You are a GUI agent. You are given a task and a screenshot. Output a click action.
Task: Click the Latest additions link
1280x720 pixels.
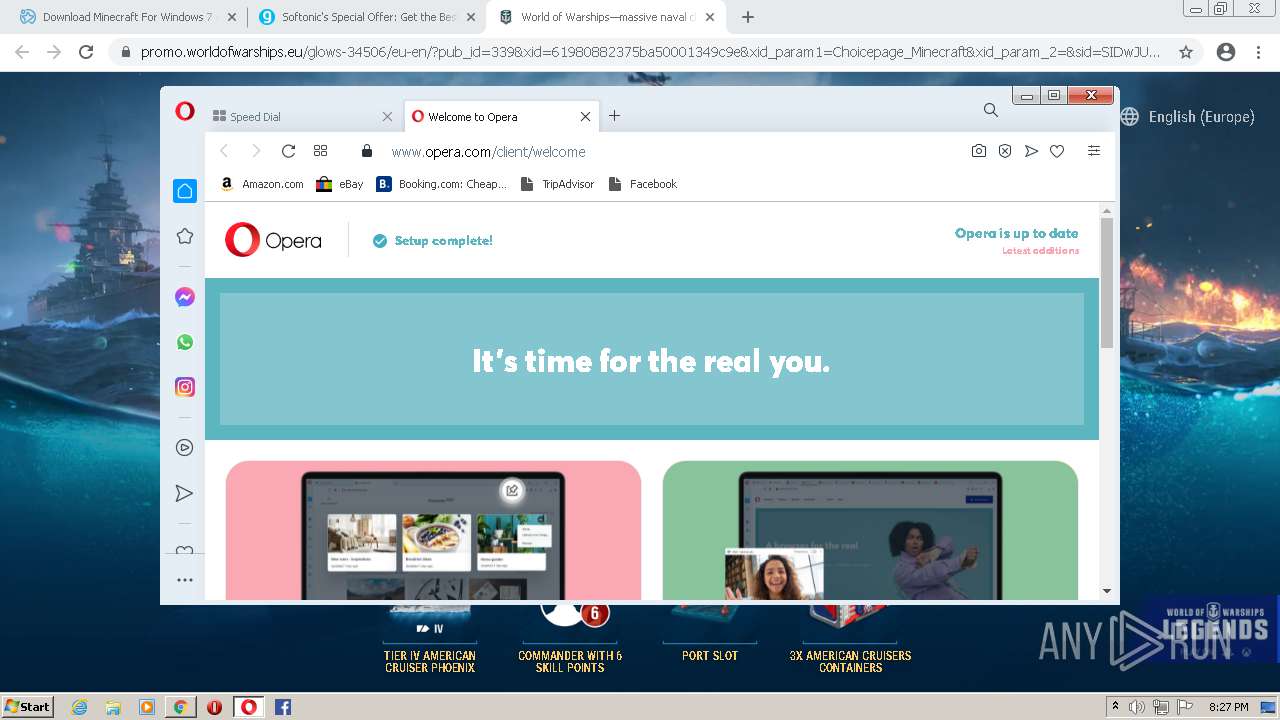click(1040, 251)
